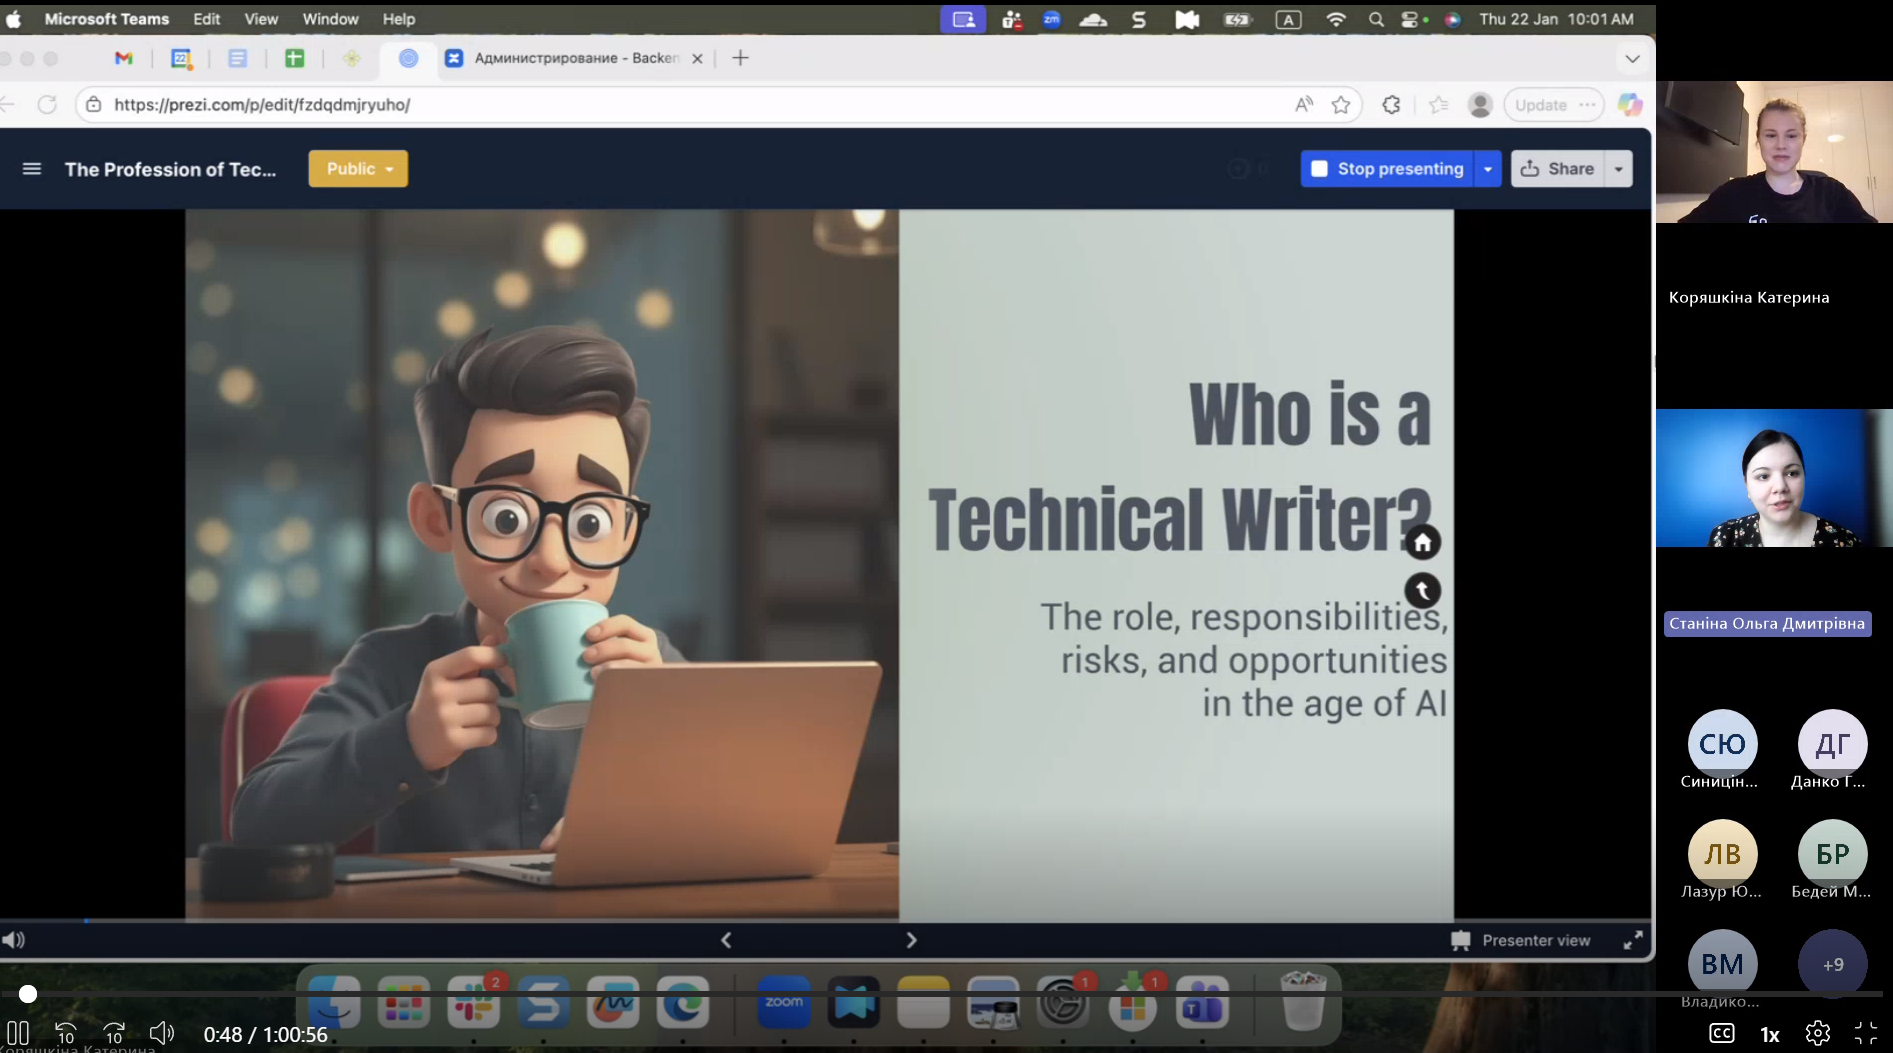
Task: Expand the Share options dropdown arrow
Action: pos(1618,169)
